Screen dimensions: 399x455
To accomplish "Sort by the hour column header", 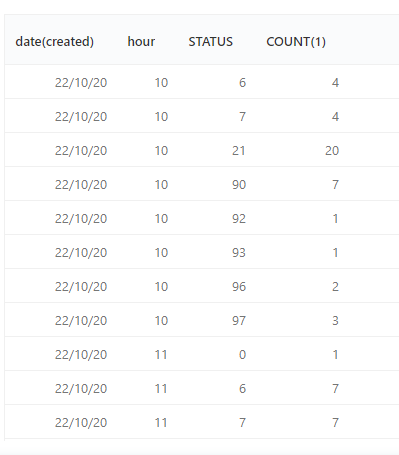I will click(141, 42).
